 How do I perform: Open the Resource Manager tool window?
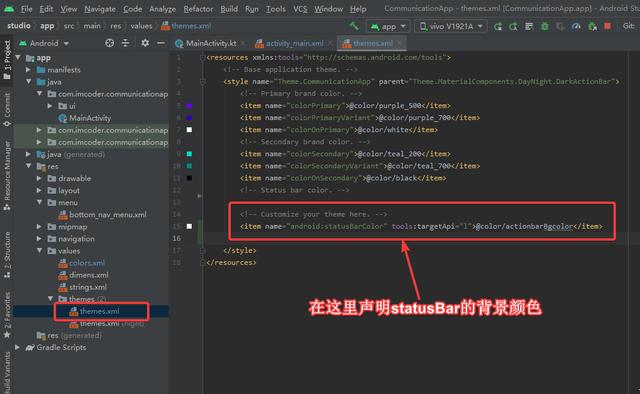pyautogui.click(x=7, y=176)
